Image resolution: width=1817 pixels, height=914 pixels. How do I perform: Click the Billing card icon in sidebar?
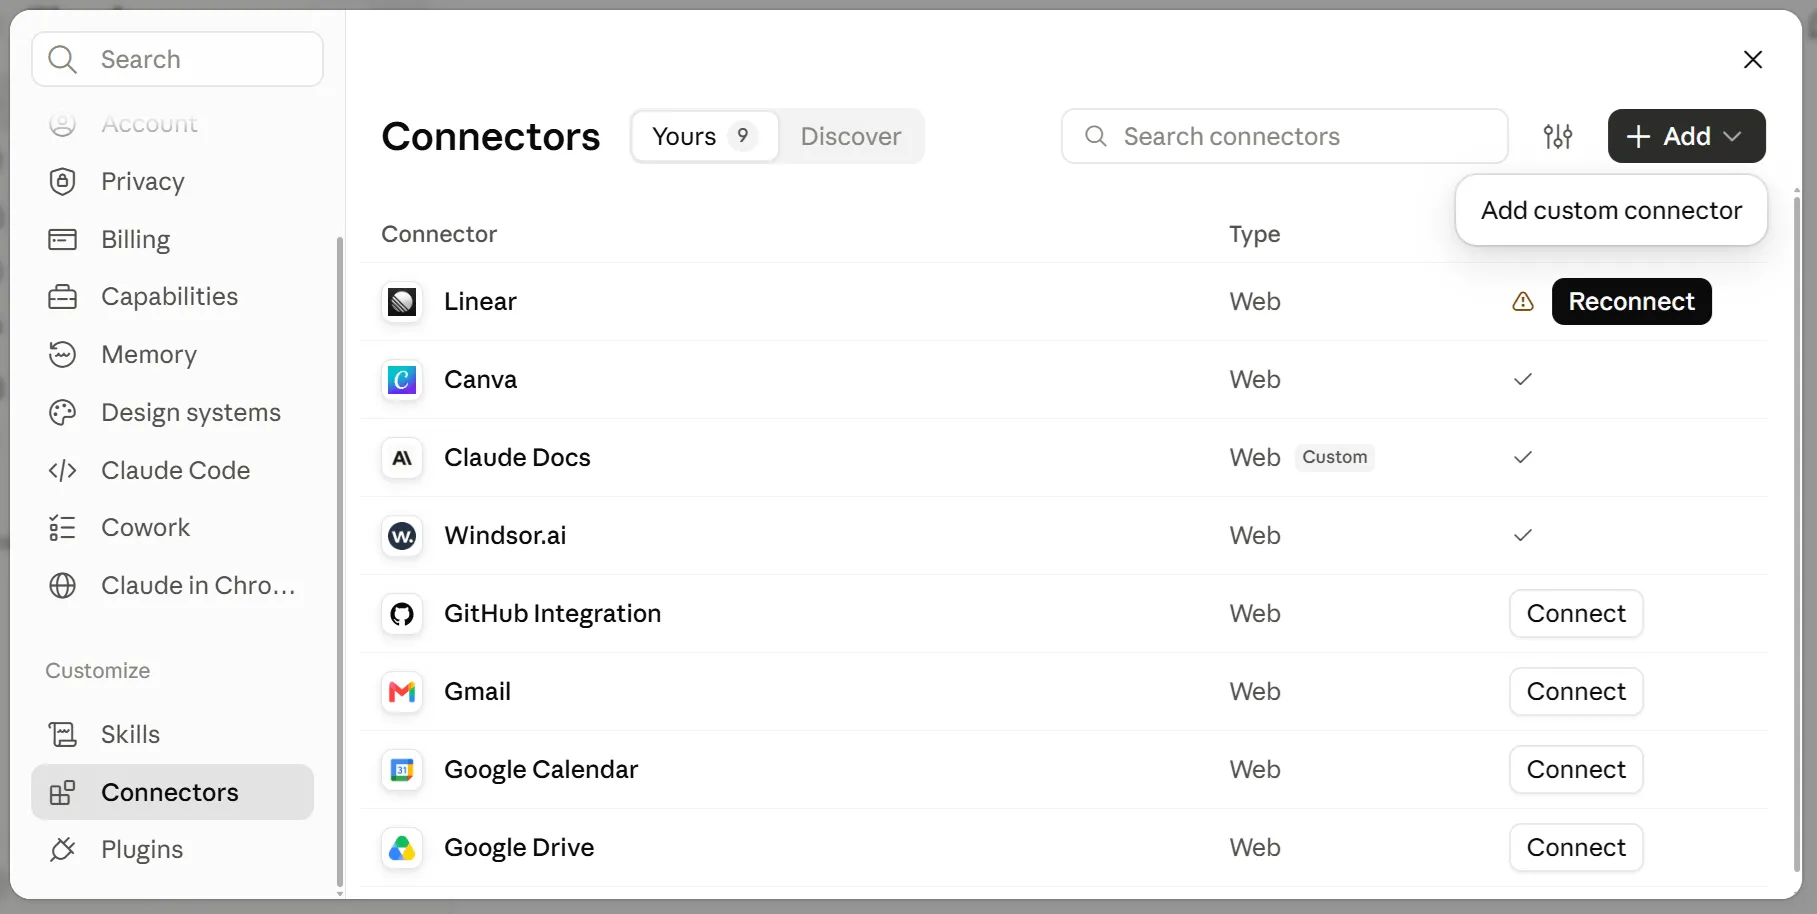[x=63, y=239]
